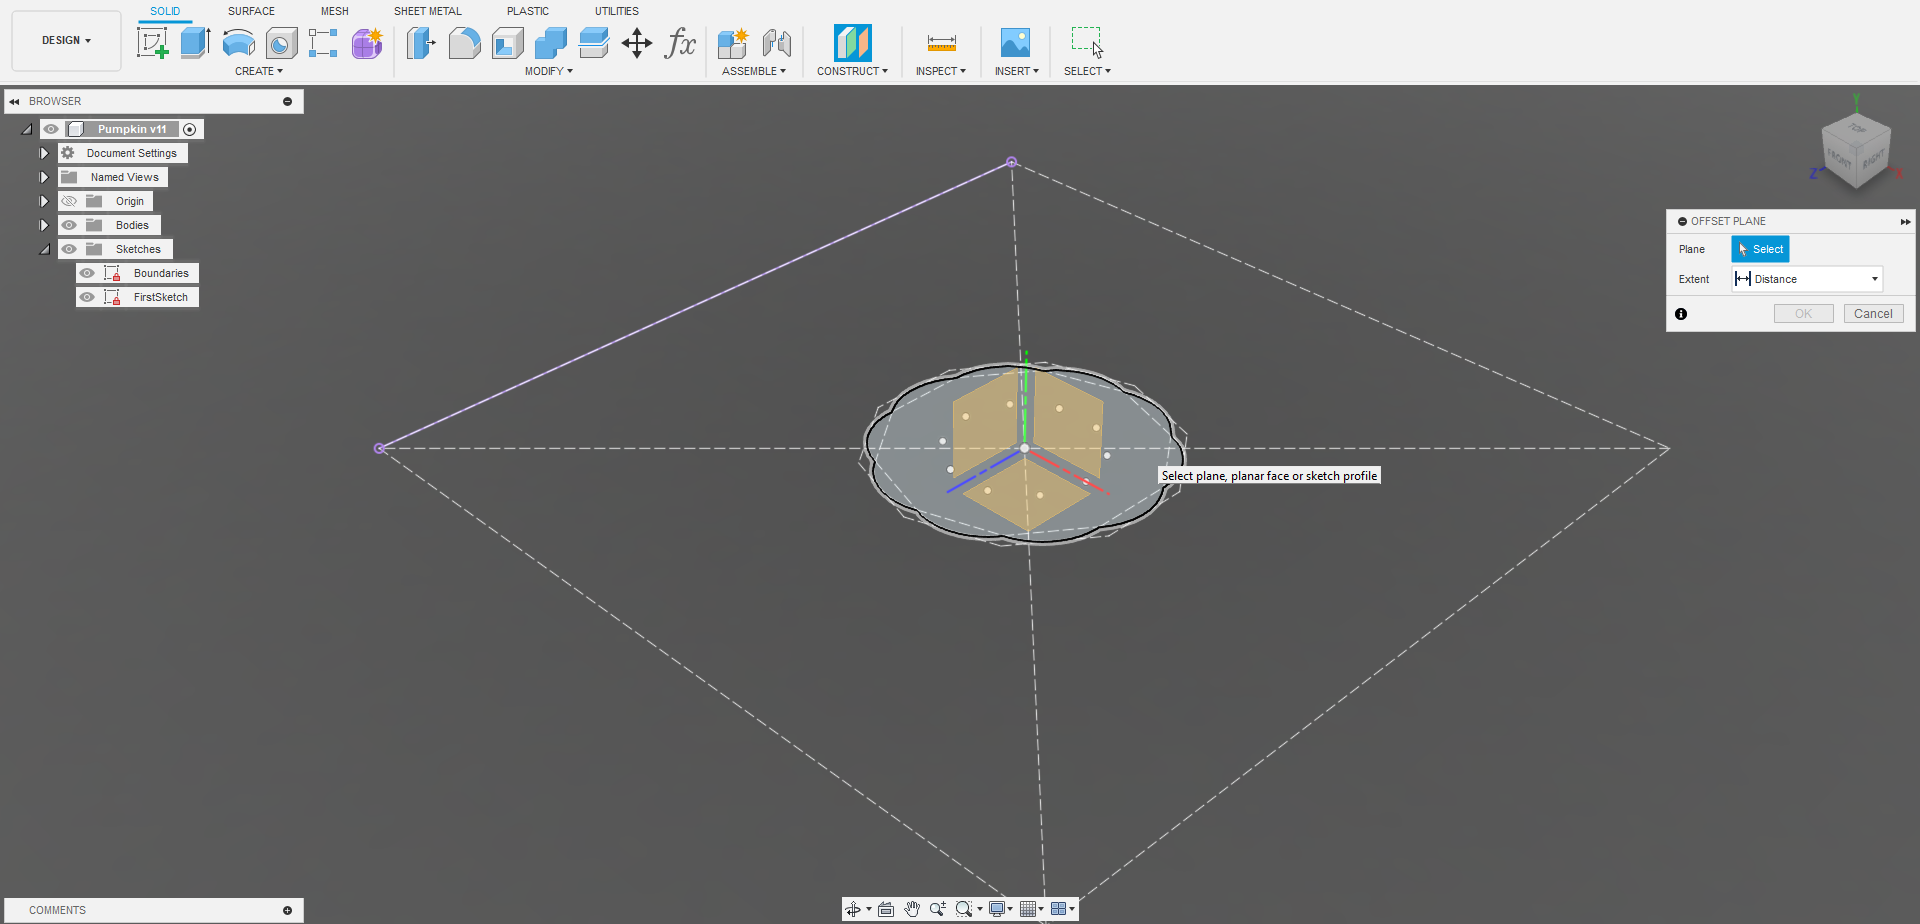The image size is (1920, 924).
Task: Switch to the Surface tab
Action: (251, 11)
